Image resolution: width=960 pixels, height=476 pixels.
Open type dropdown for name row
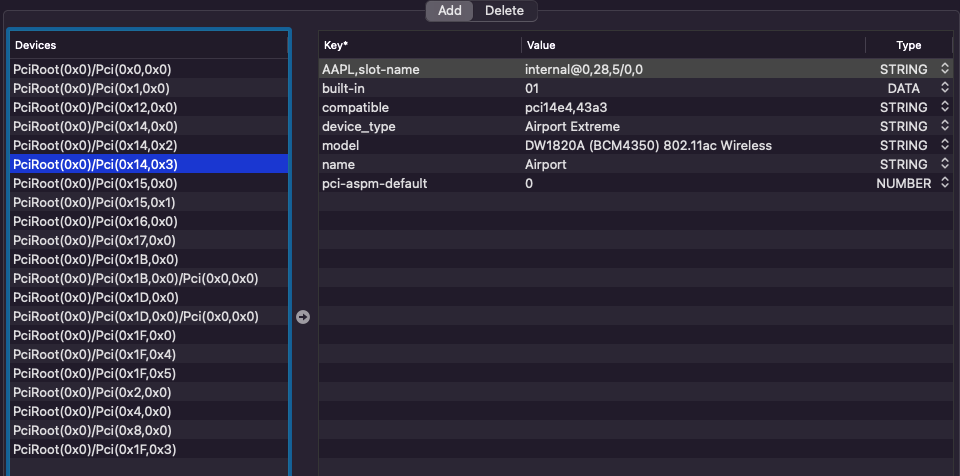pyautogui.click(x=944, y=164)
